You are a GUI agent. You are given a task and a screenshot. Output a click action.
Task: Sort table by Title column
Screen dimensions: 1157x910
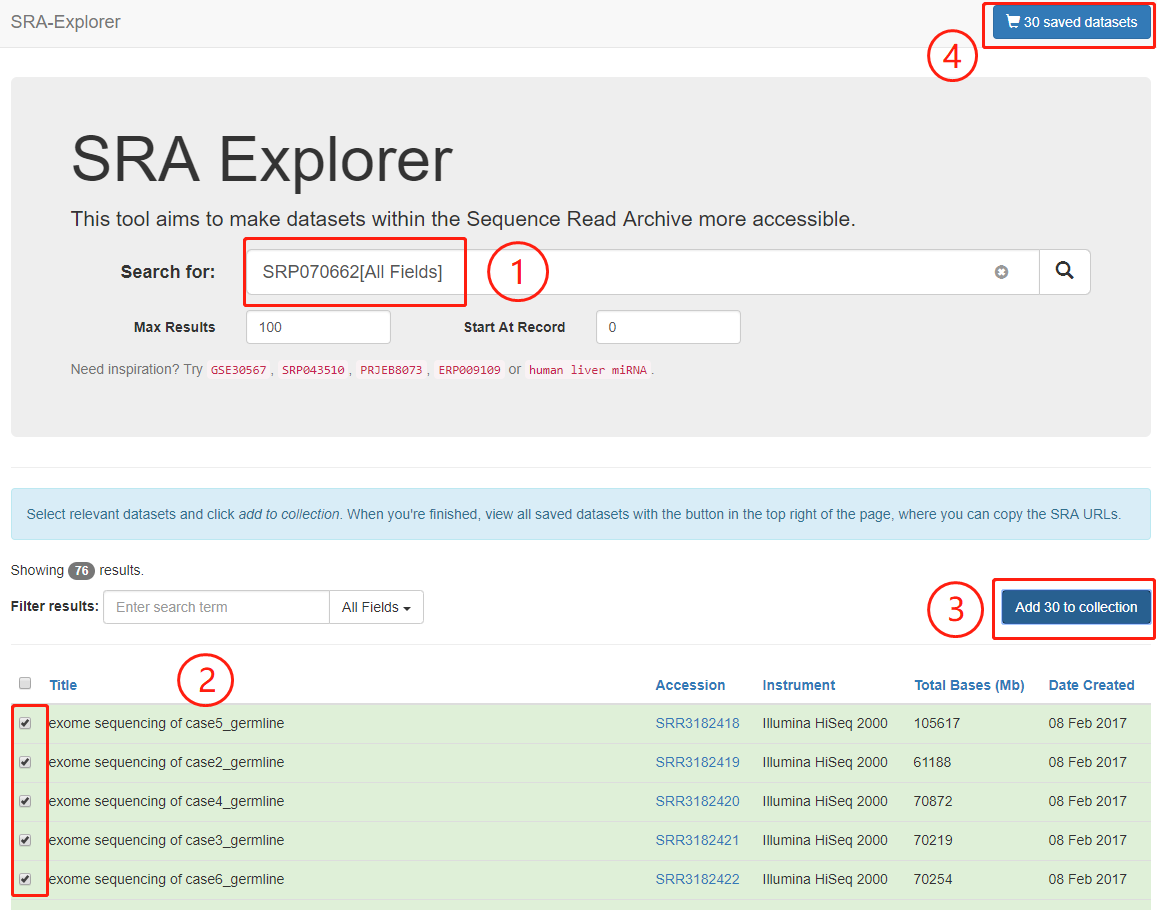(63, 685)
